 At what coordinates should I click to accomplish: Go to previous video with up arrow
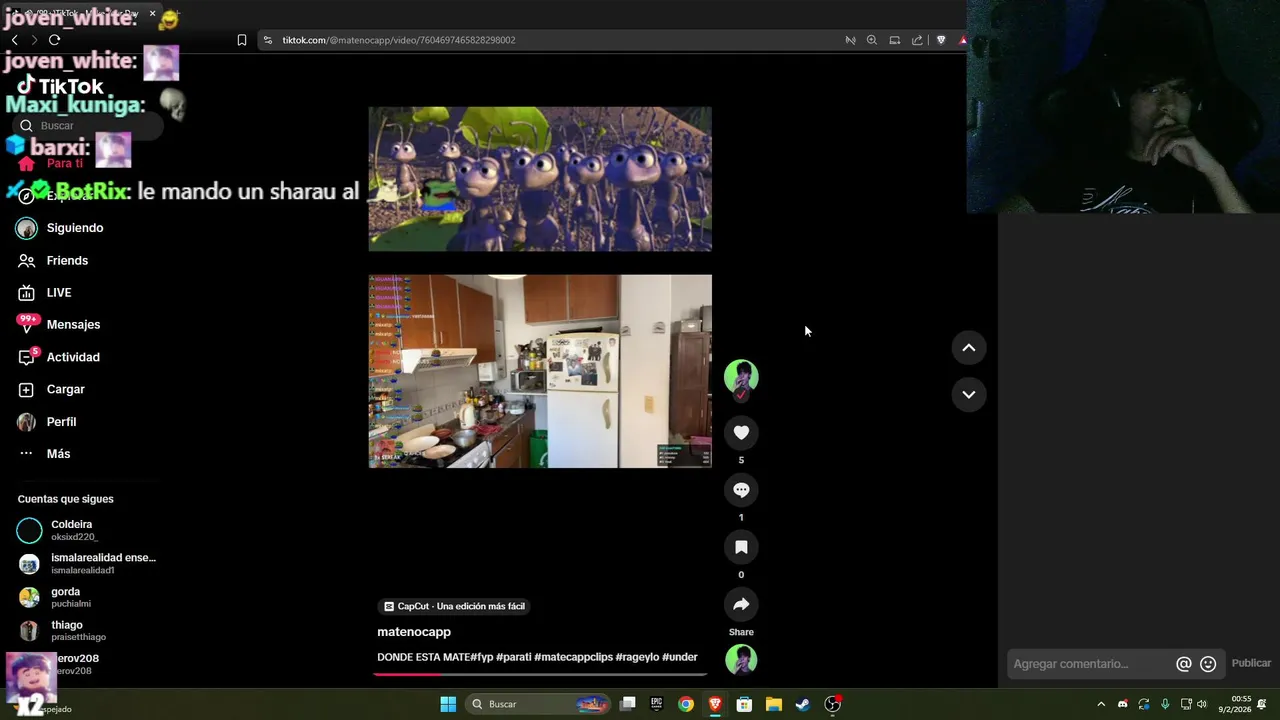coord(968,348)
